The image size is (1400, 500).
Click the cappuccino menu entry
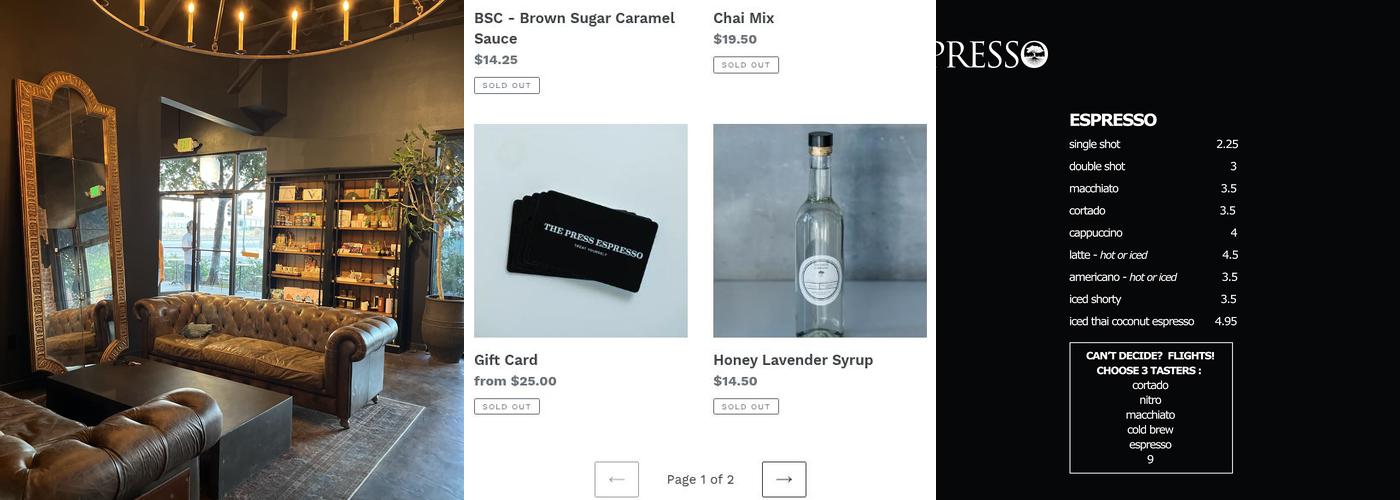[1095, 233]
